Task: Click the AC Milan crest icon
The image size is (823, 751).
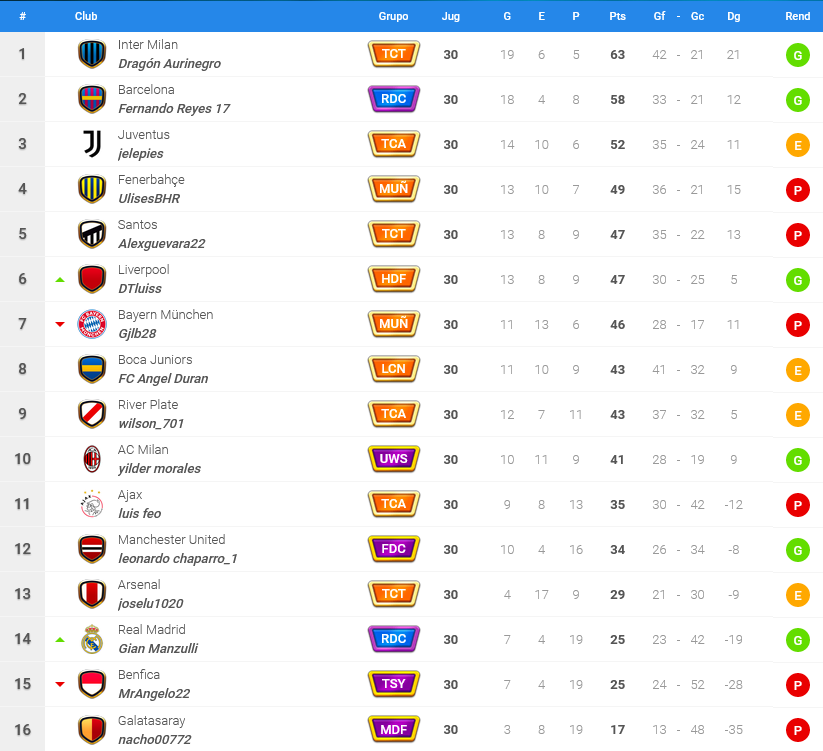Action: click(x=92, y=459)
